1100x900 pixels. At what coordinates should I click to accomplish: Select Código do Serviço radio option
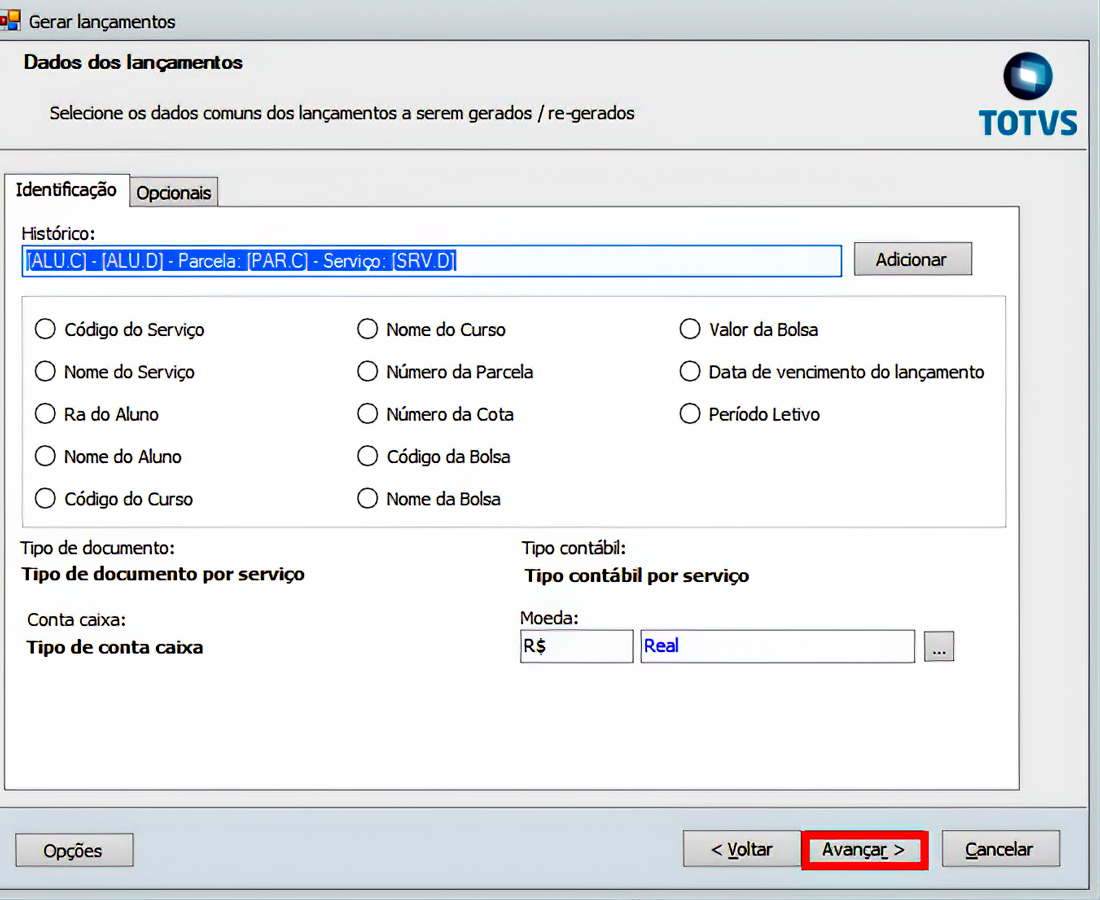45,329
